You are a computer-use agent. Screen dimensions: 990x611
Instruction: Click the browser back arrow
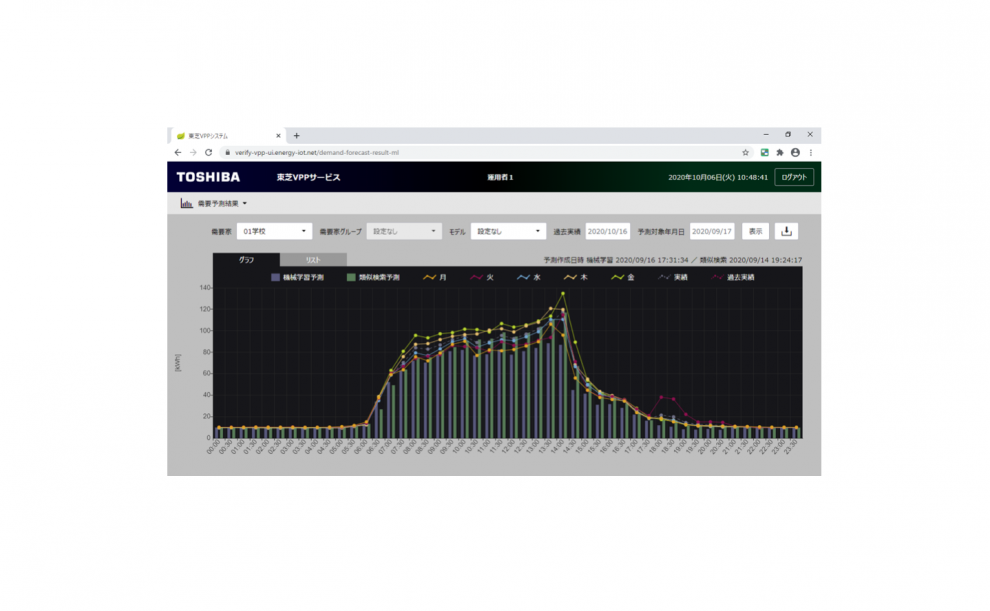click(x=177, y=153)
